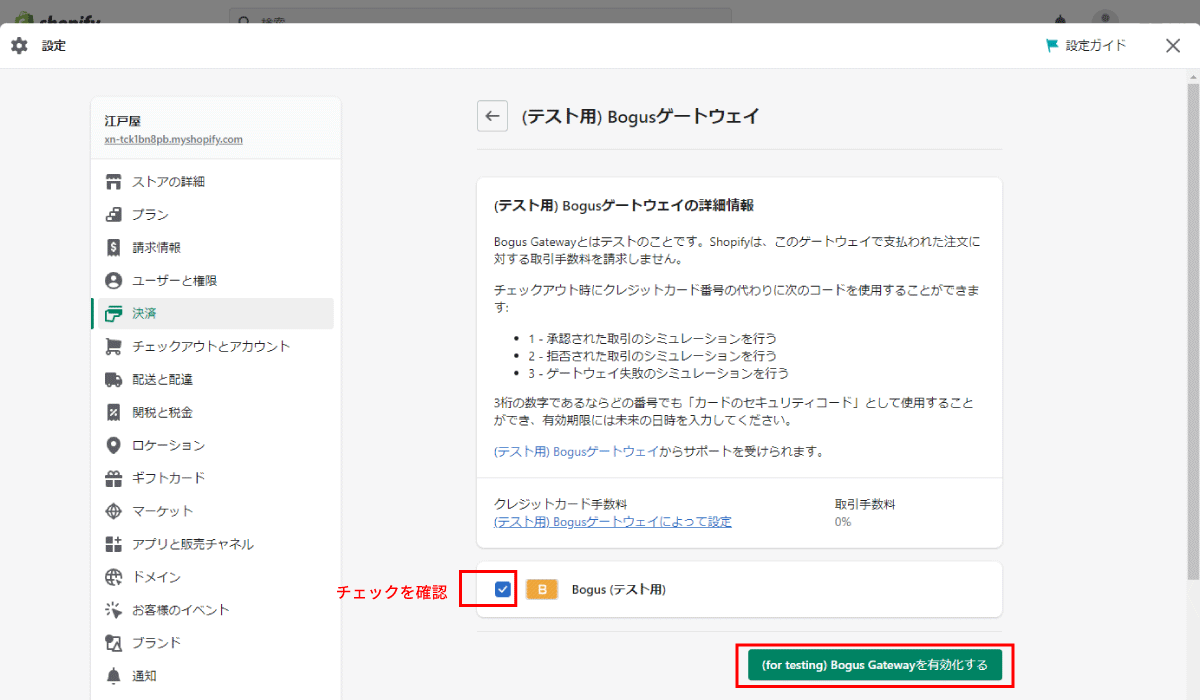Uncheck the Bogus (テスト用) checkbox

point(503,590)
